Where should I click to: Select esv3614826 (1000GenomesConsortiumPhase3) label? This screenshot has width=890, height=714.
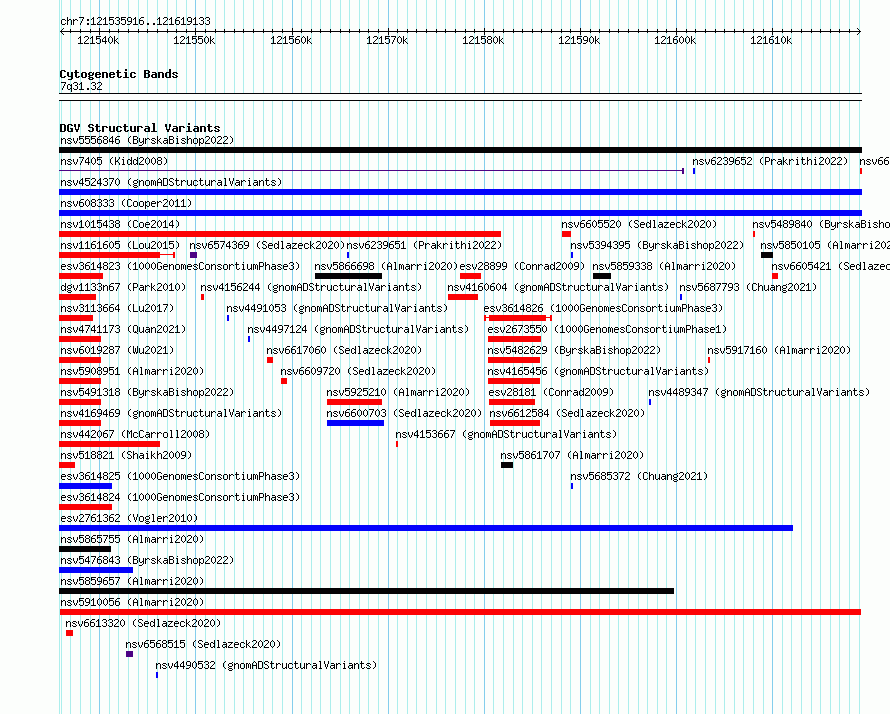(x=603, y=308)
